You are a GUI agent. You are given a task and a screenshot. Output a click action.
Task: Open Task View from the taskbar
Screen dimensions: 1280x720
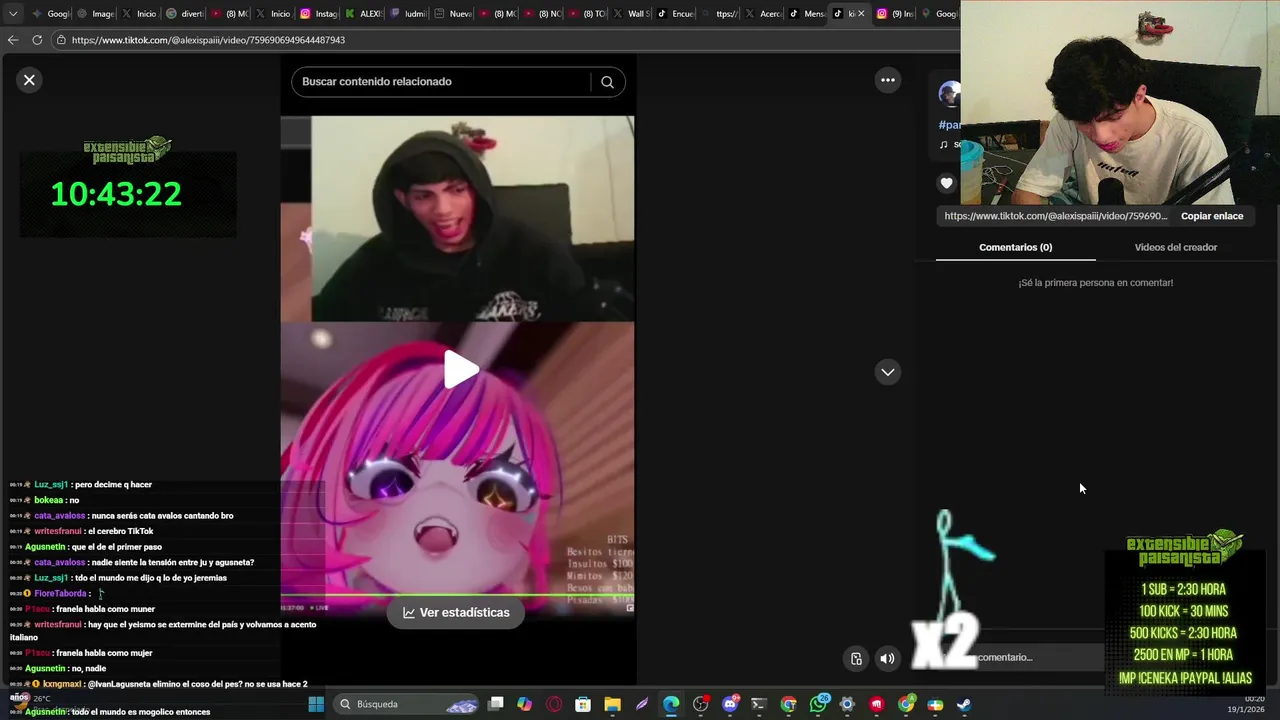click(x=495, y=704)
